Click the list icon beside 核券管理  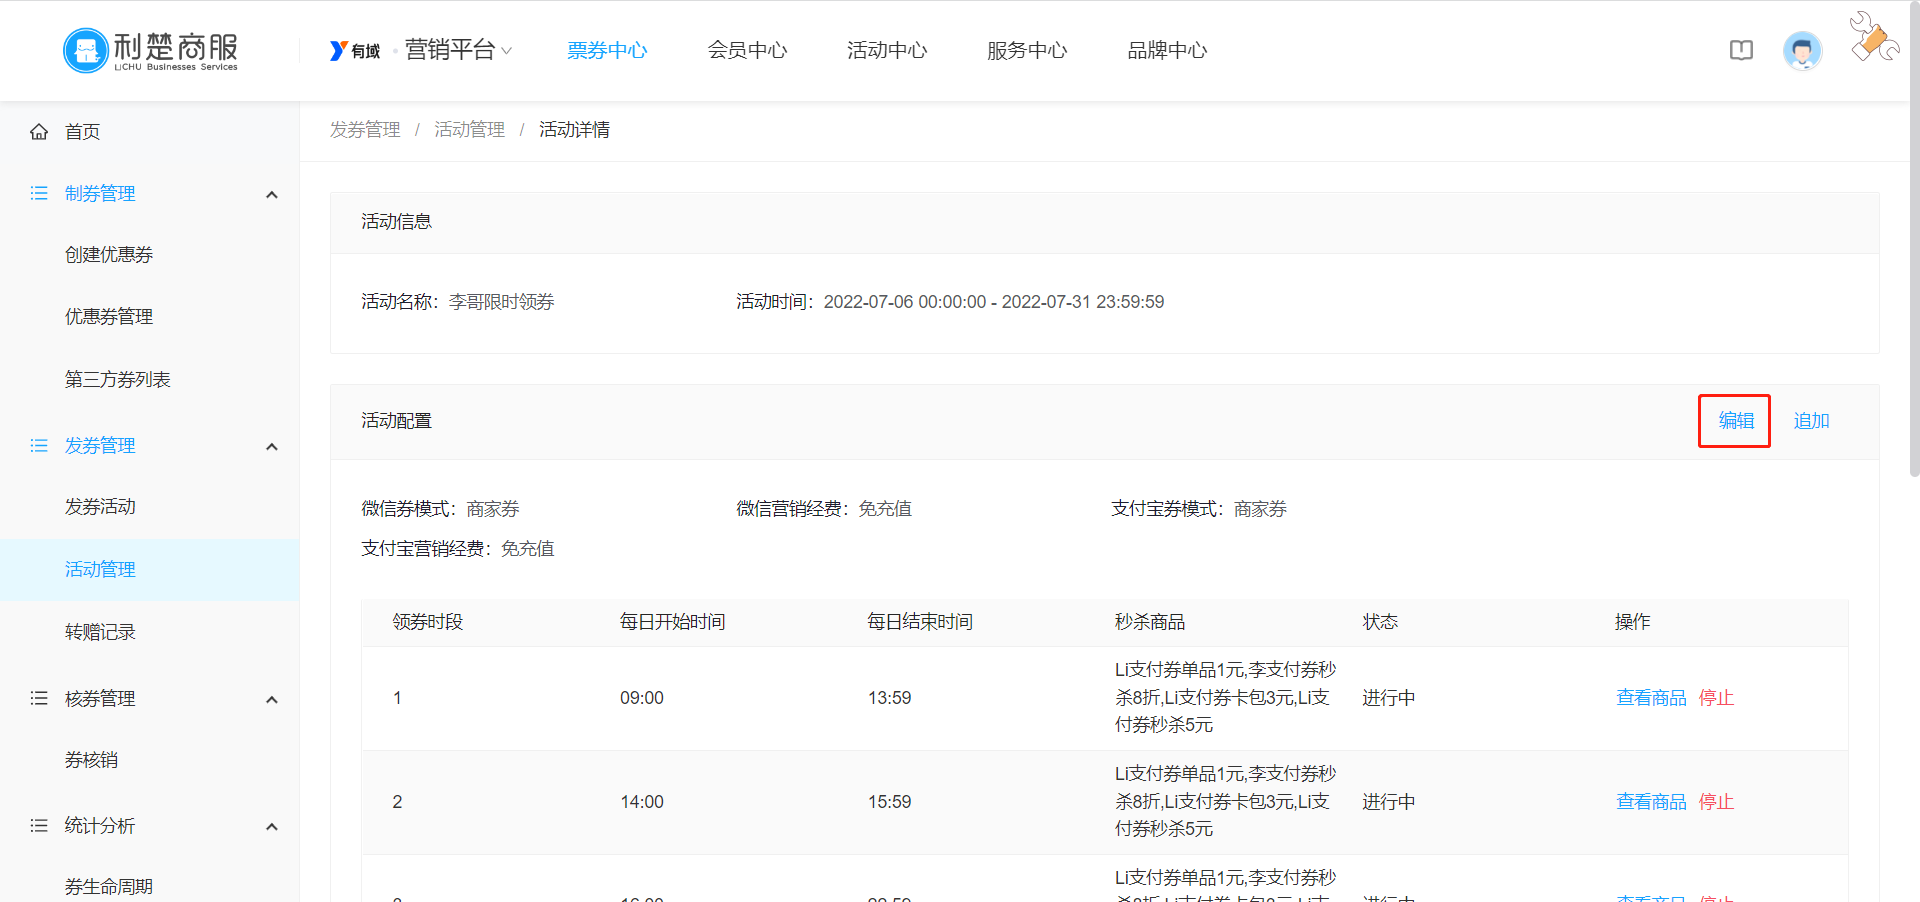coord(39,698)
